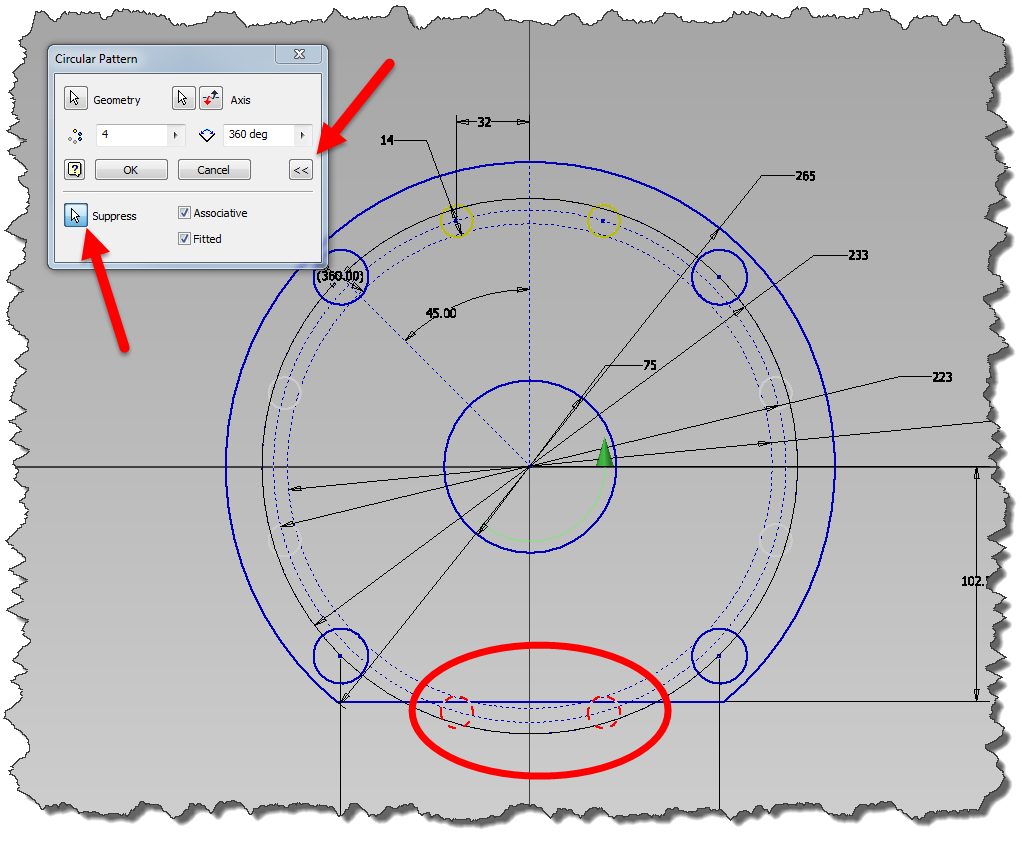Image resolution: width=1031 pixels, height=843 pixels.
Task: Uncheck the Associative option
Action: coord(184,212)
